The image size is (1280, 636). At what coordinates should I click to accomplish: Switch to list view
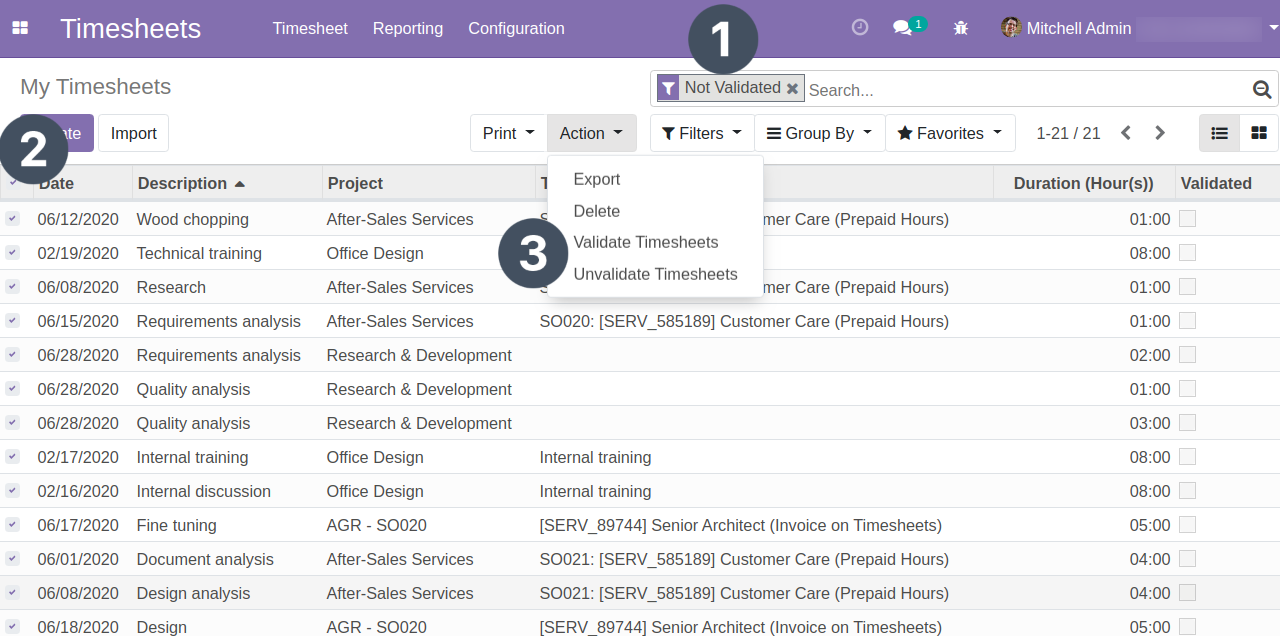tap(1219, 133)
